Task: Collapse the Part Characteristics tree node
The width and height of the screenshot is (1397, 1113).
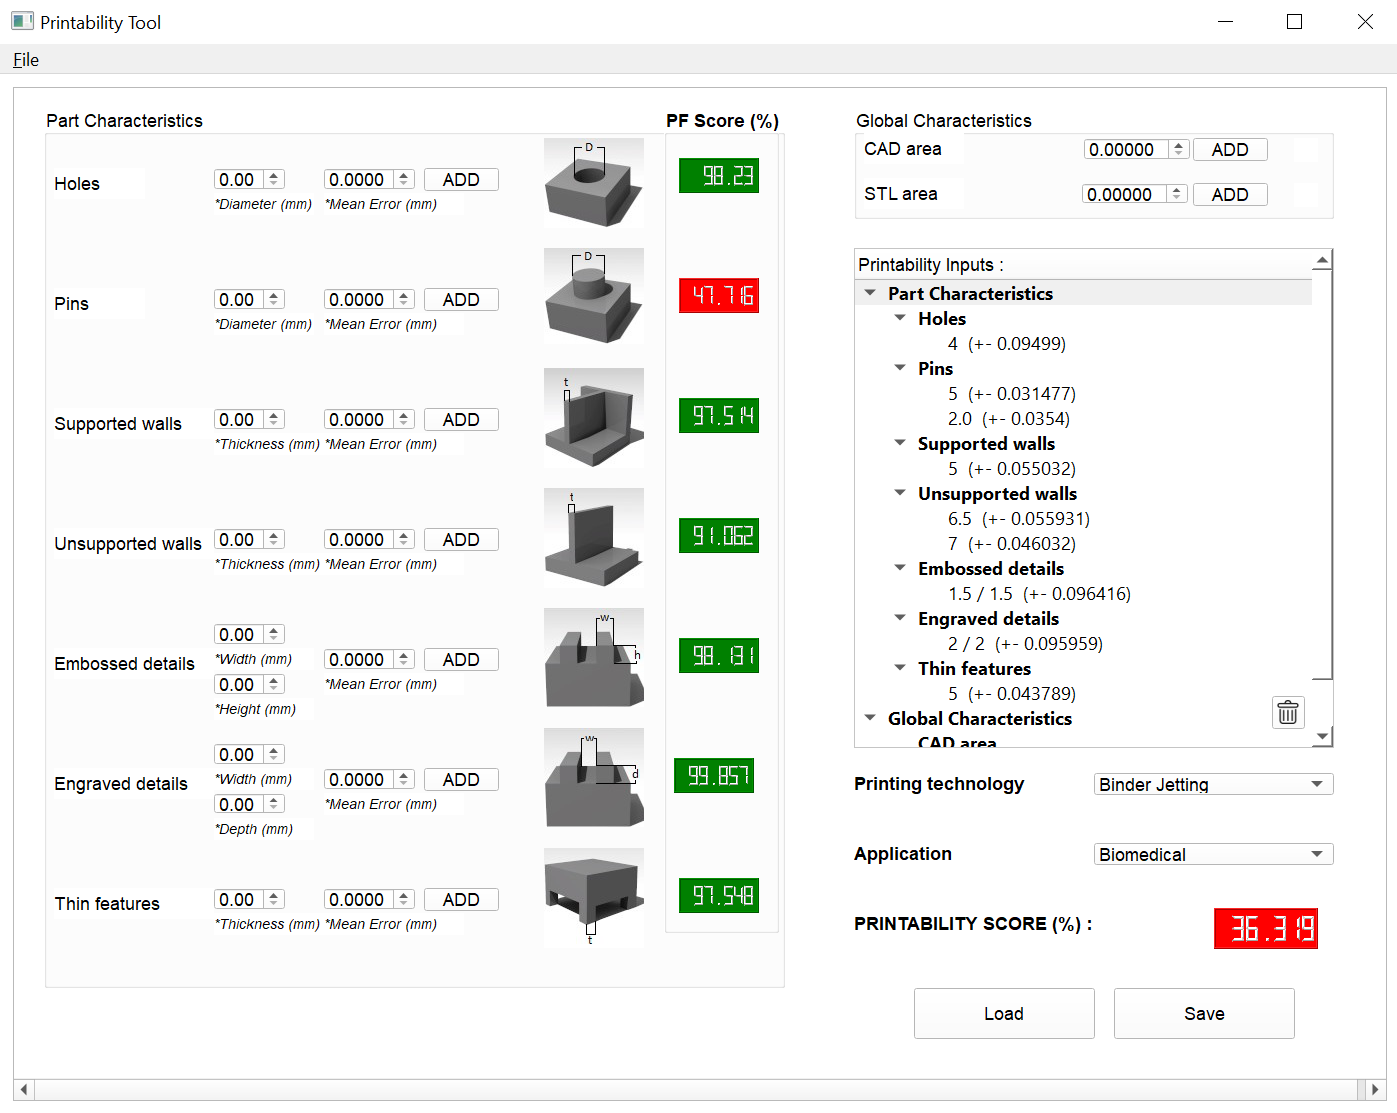Action: tap(870, 293)
